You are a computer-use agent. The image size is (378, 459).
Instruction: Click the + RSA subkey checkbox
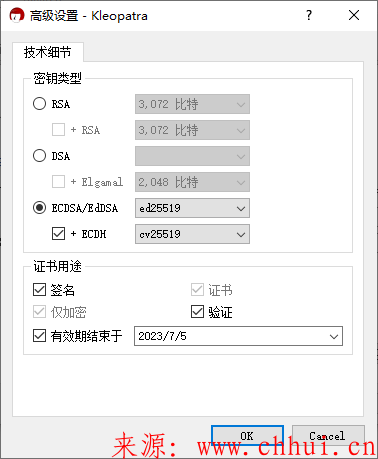[58, 130]
